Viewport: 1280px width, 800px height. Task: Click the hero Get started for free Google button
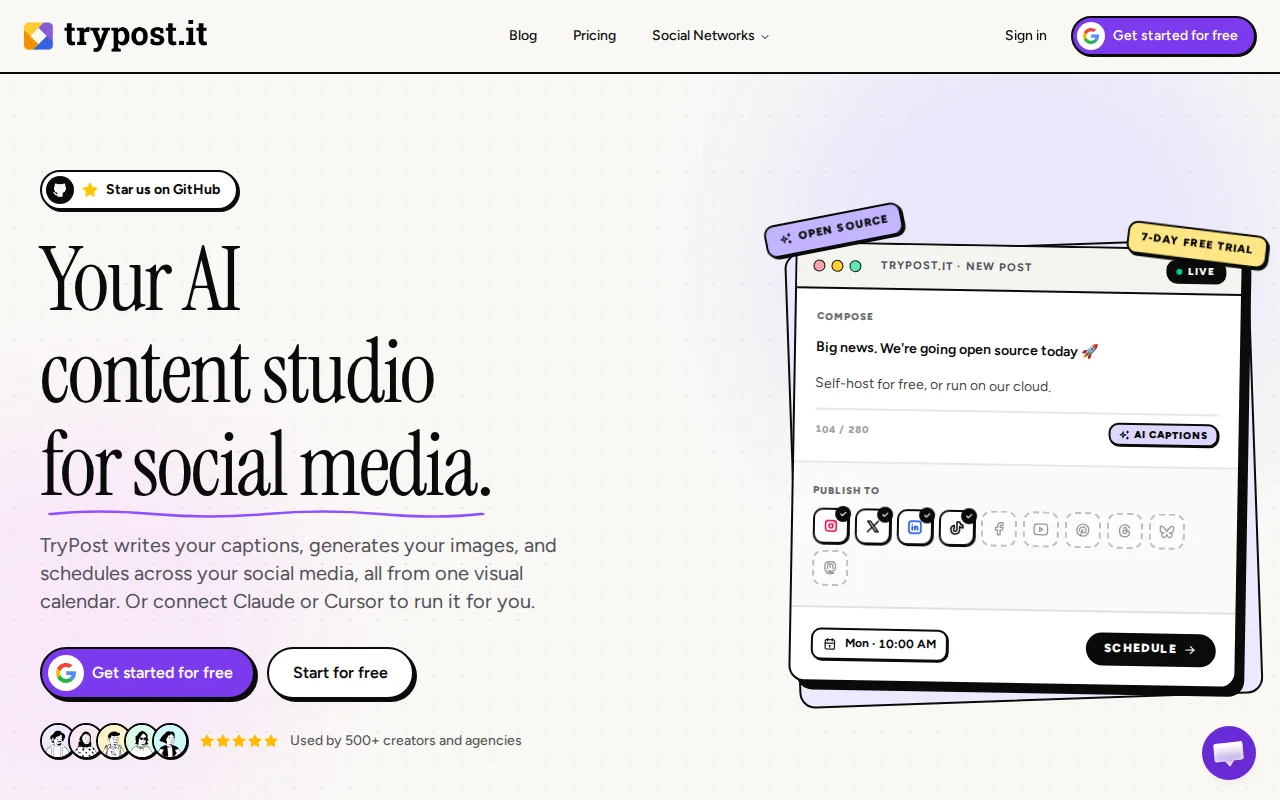(x=147, y=673)
